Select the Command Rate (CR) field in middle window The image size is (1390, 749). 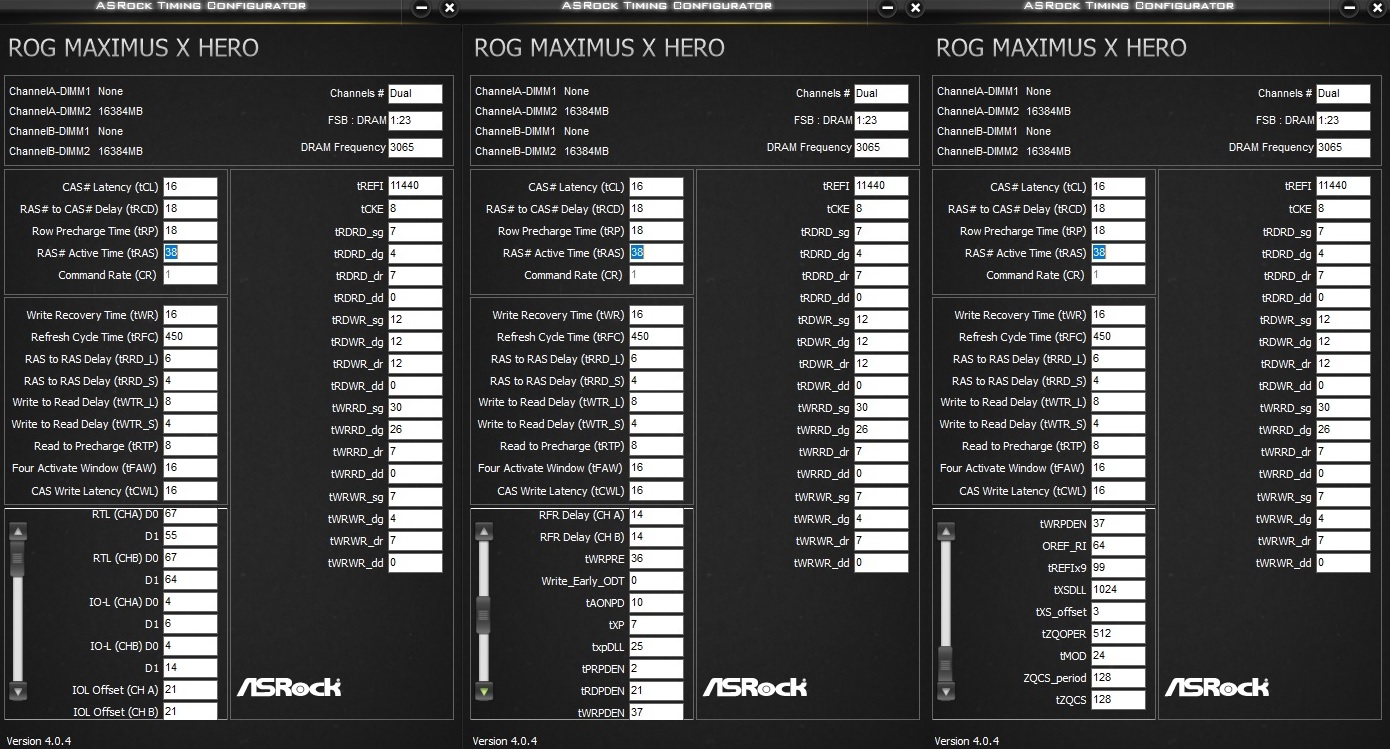click(656, 275)
